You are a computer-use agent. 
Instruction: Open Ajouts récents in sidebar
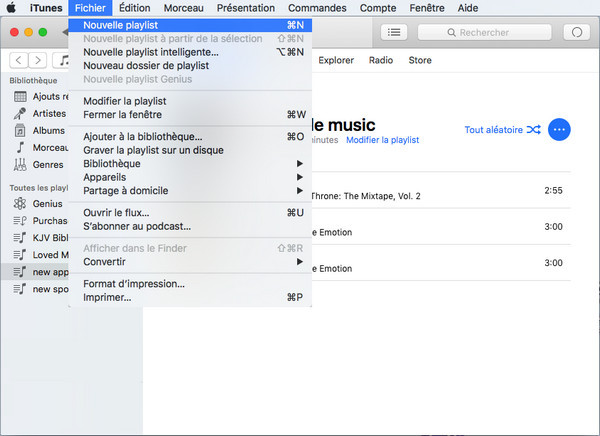coord(39,96)
